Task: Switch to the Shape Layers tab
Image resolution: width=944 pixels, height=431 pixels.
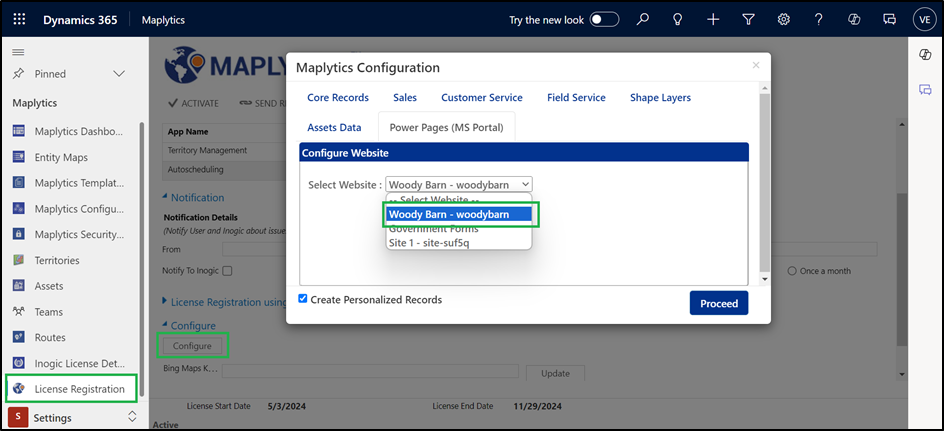Action: [x=660, y=98]
